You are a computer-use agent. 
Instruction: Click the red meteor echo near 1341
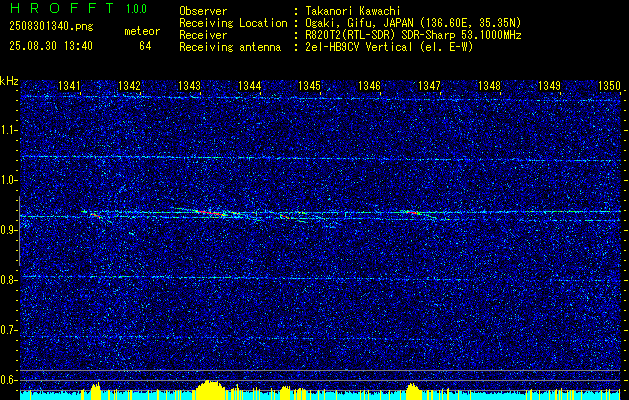[x=95, y=215]
